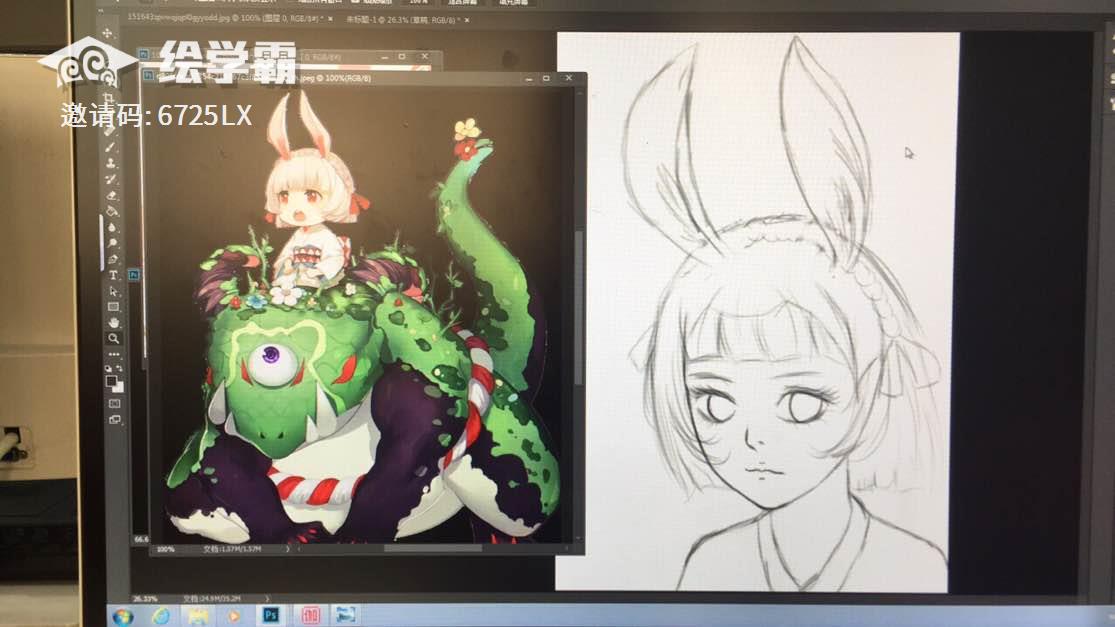Click the 填充屏幕 fill screen button
The height and width of the screenshot is (627, 1115).
(513, 2)
